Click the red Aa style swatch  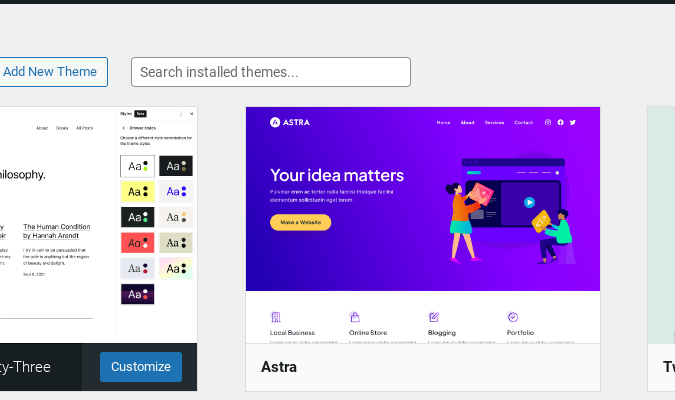click(137, 243)
